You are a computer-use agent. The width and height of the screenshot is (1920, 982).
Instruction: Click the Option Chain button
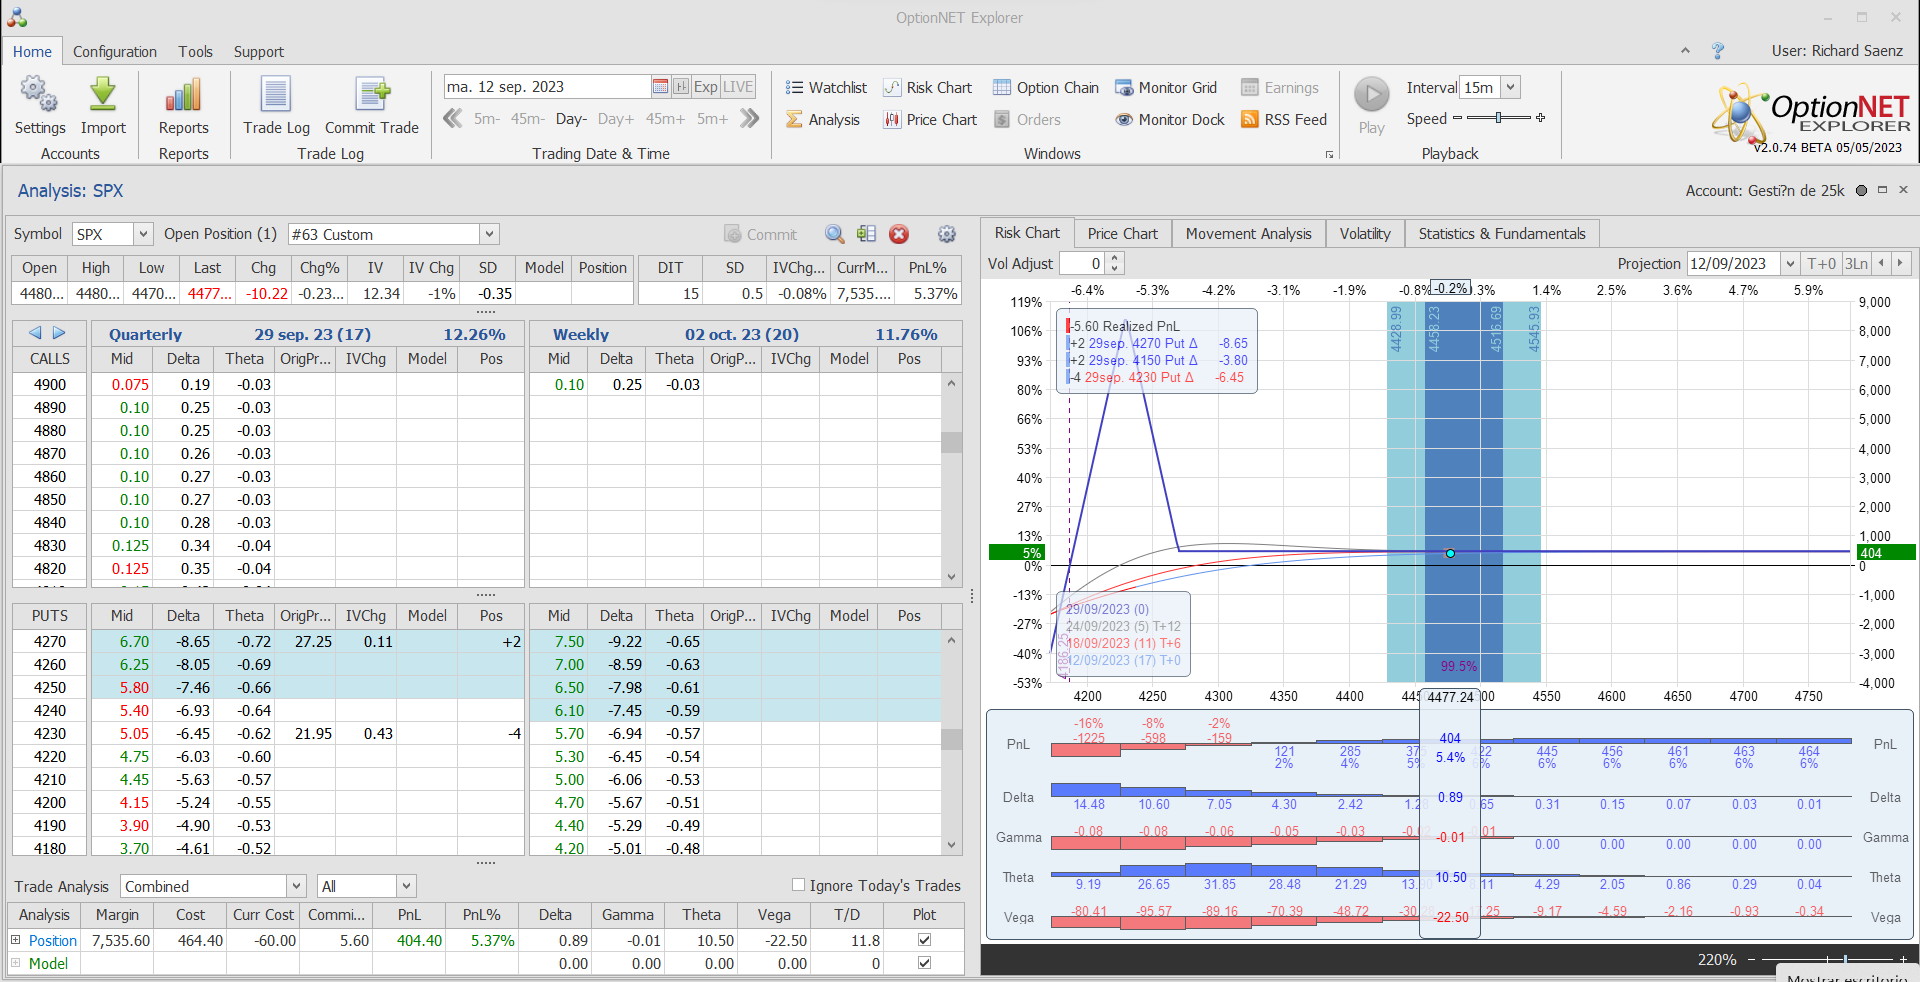click(1046, 88)
